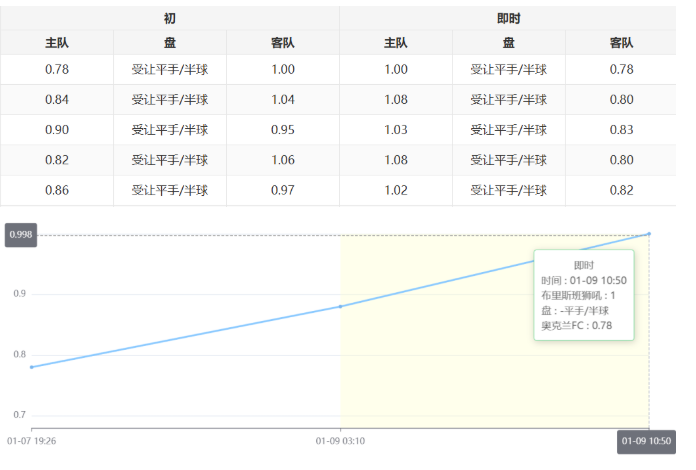The width and height of the screenshot is (696, 470).
Task: Click the highlighted 01-09 10:50 axis label
Action: point(646,441)
